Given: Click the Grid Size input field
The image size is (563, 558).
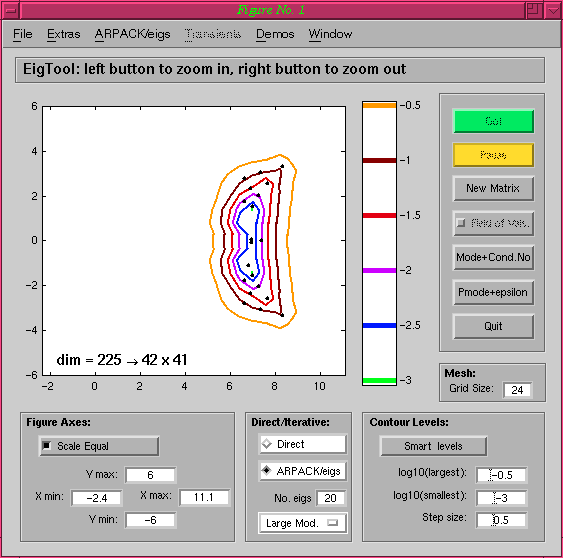Looking at the screenshot, I should click(x=517, y=390).
